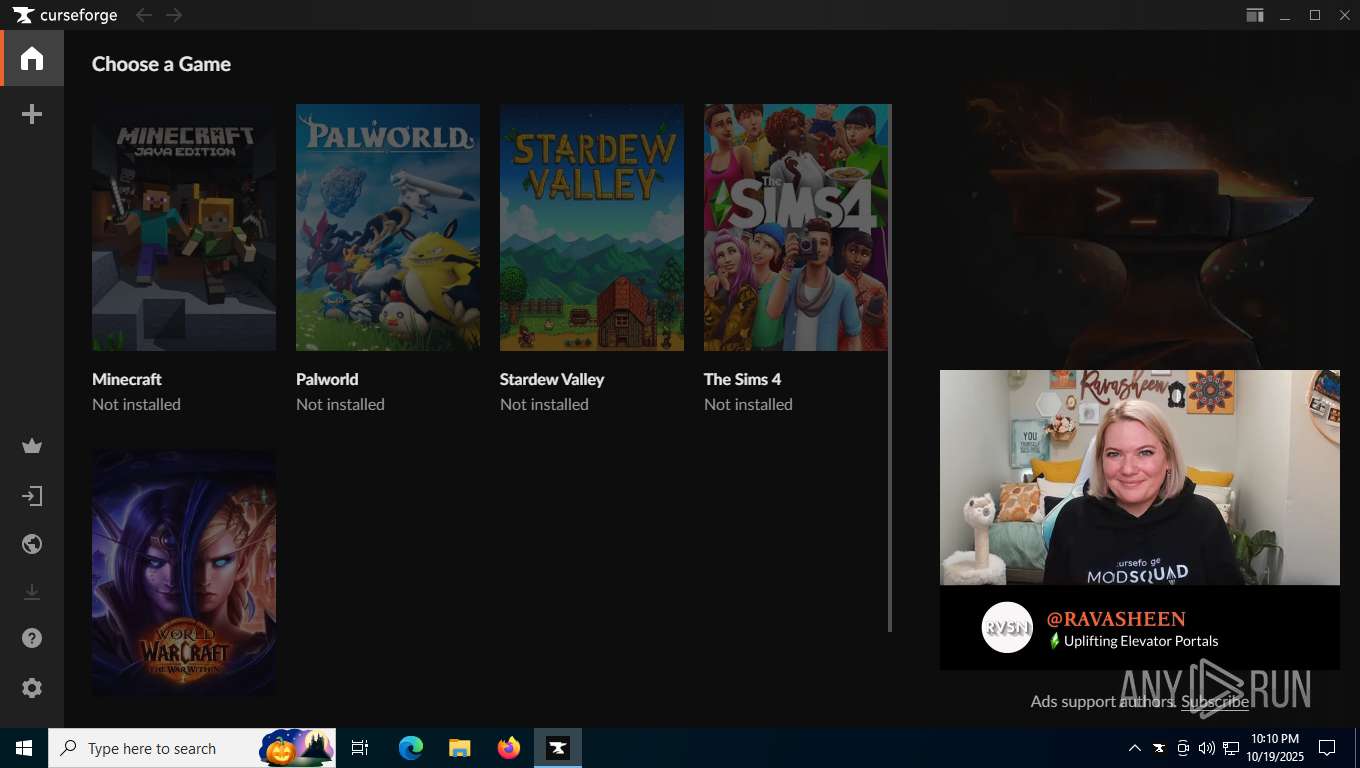Image resolution: width=1360 pixels, height=768 pixels.
Task: Open the crown premium icon in sidebar
Action: click(x=32, y=446)
